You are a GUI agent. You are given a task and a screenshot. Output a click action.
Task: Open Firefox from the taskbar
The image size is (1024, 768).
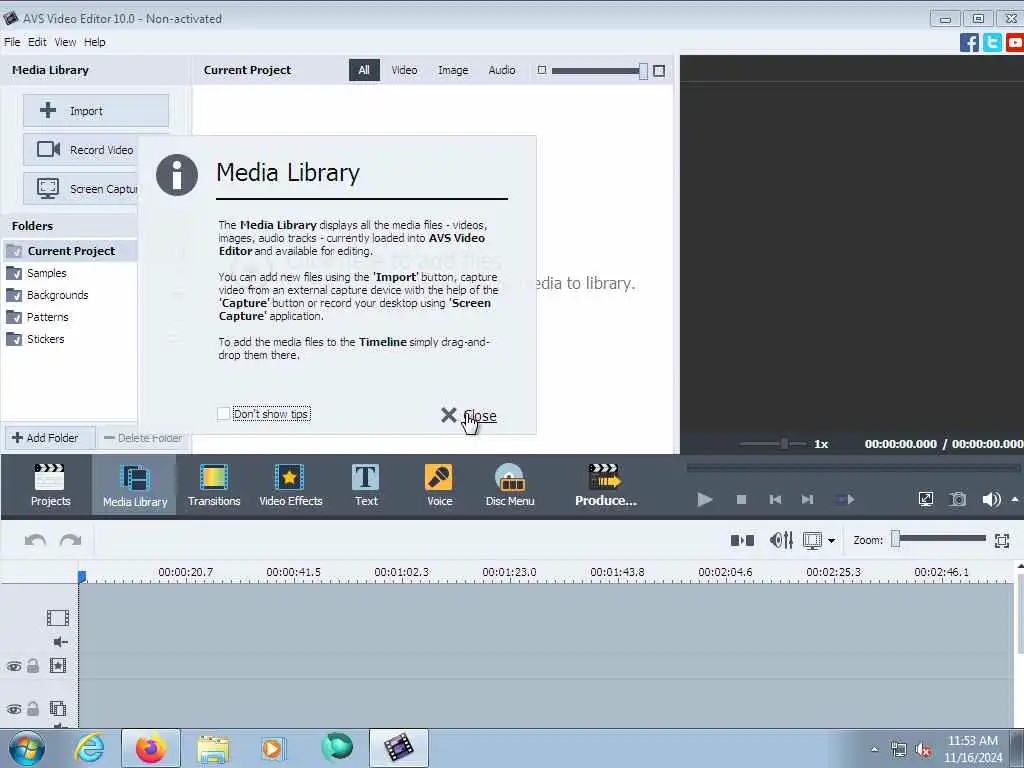coord(151,748)
